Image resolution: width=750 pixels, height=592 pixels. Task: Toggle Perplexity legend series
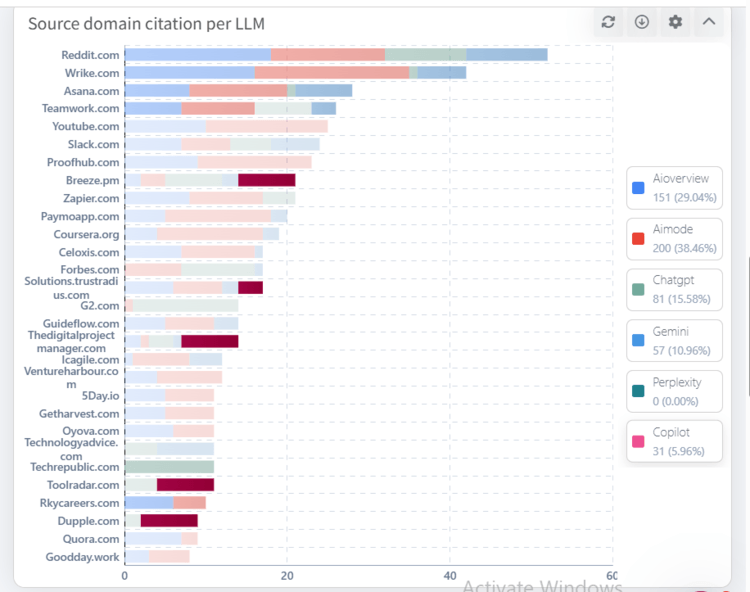point(674,391)
